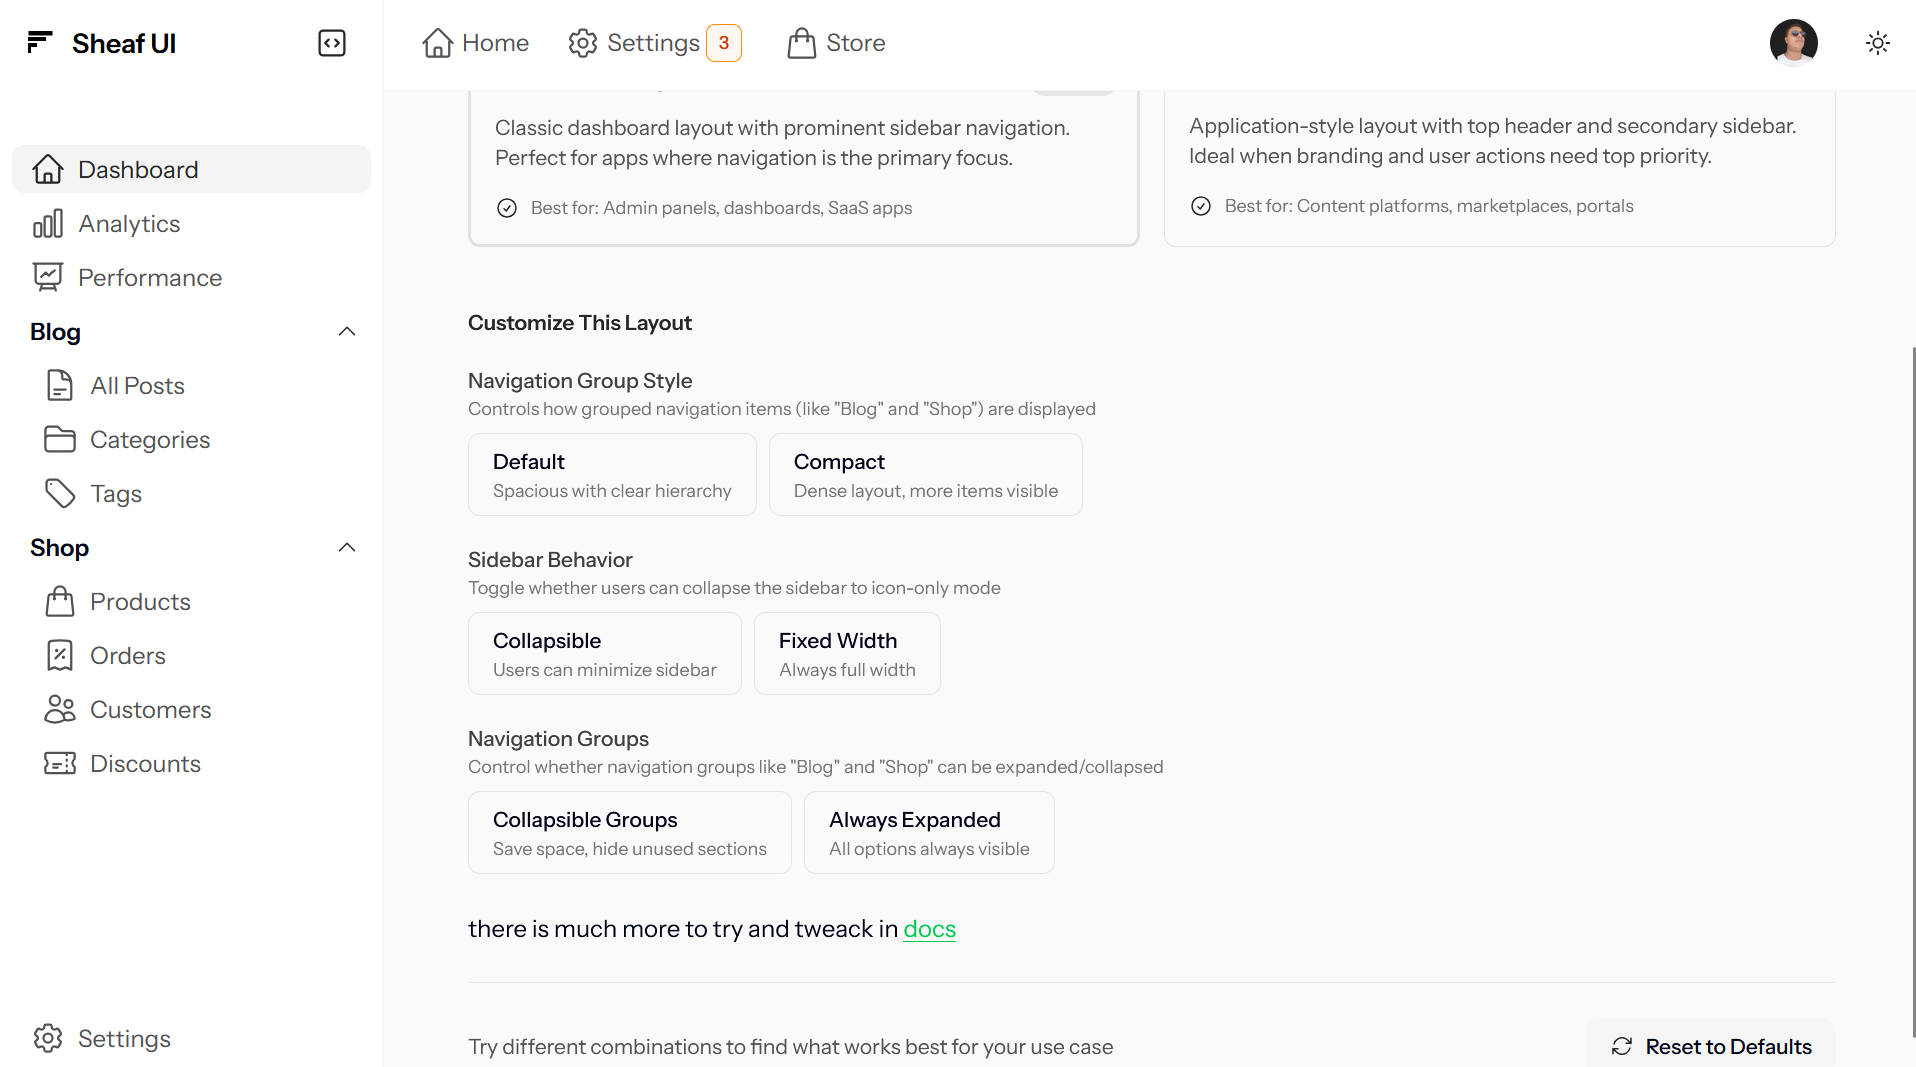Click Reset to Defaults button
Screen dimensions: 1916x1067
(x=1710, y=1046)
